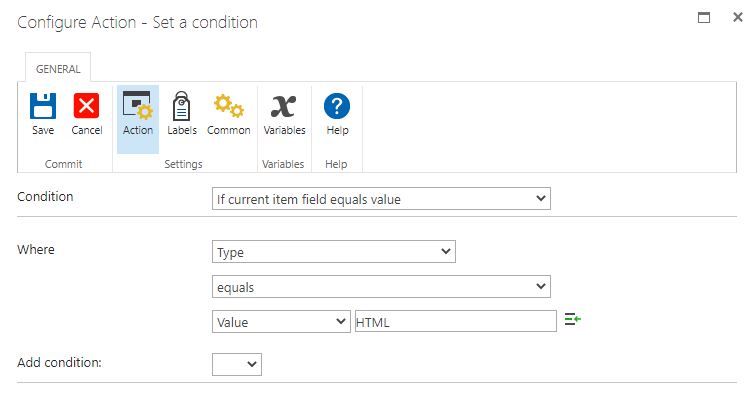Screen dimensions: 752x396
Task: Open the Variables manager
Action: (x=284, y=114)
